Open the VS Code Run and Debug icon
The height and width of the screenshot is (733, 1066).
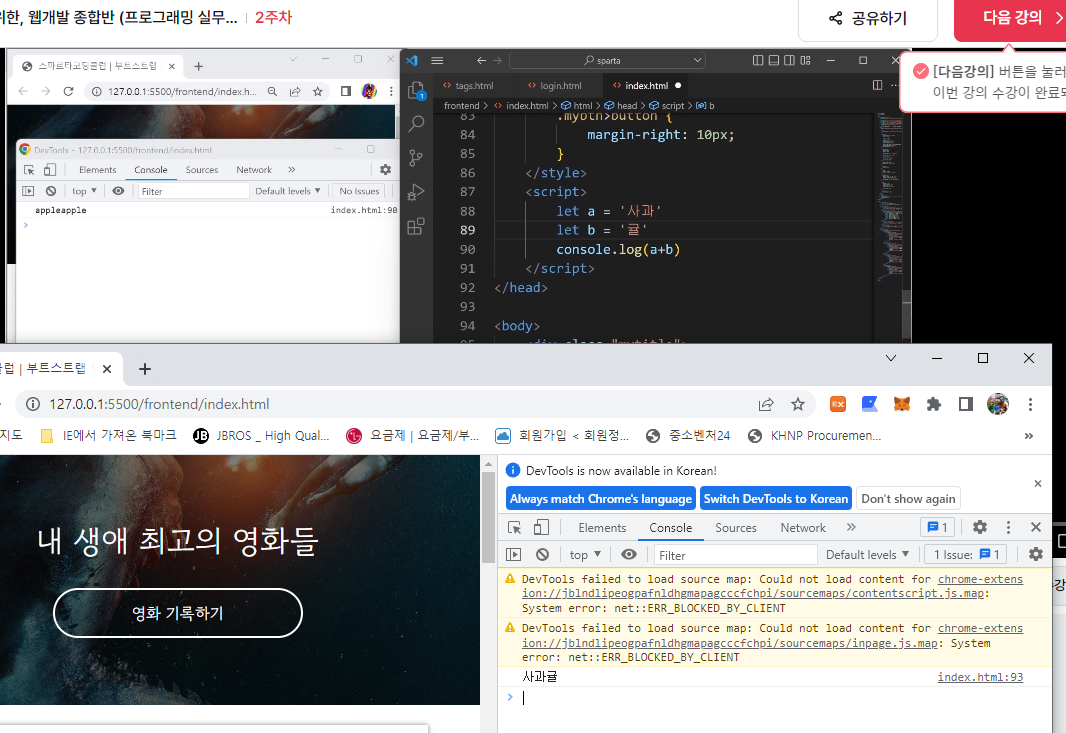point(416,192)
